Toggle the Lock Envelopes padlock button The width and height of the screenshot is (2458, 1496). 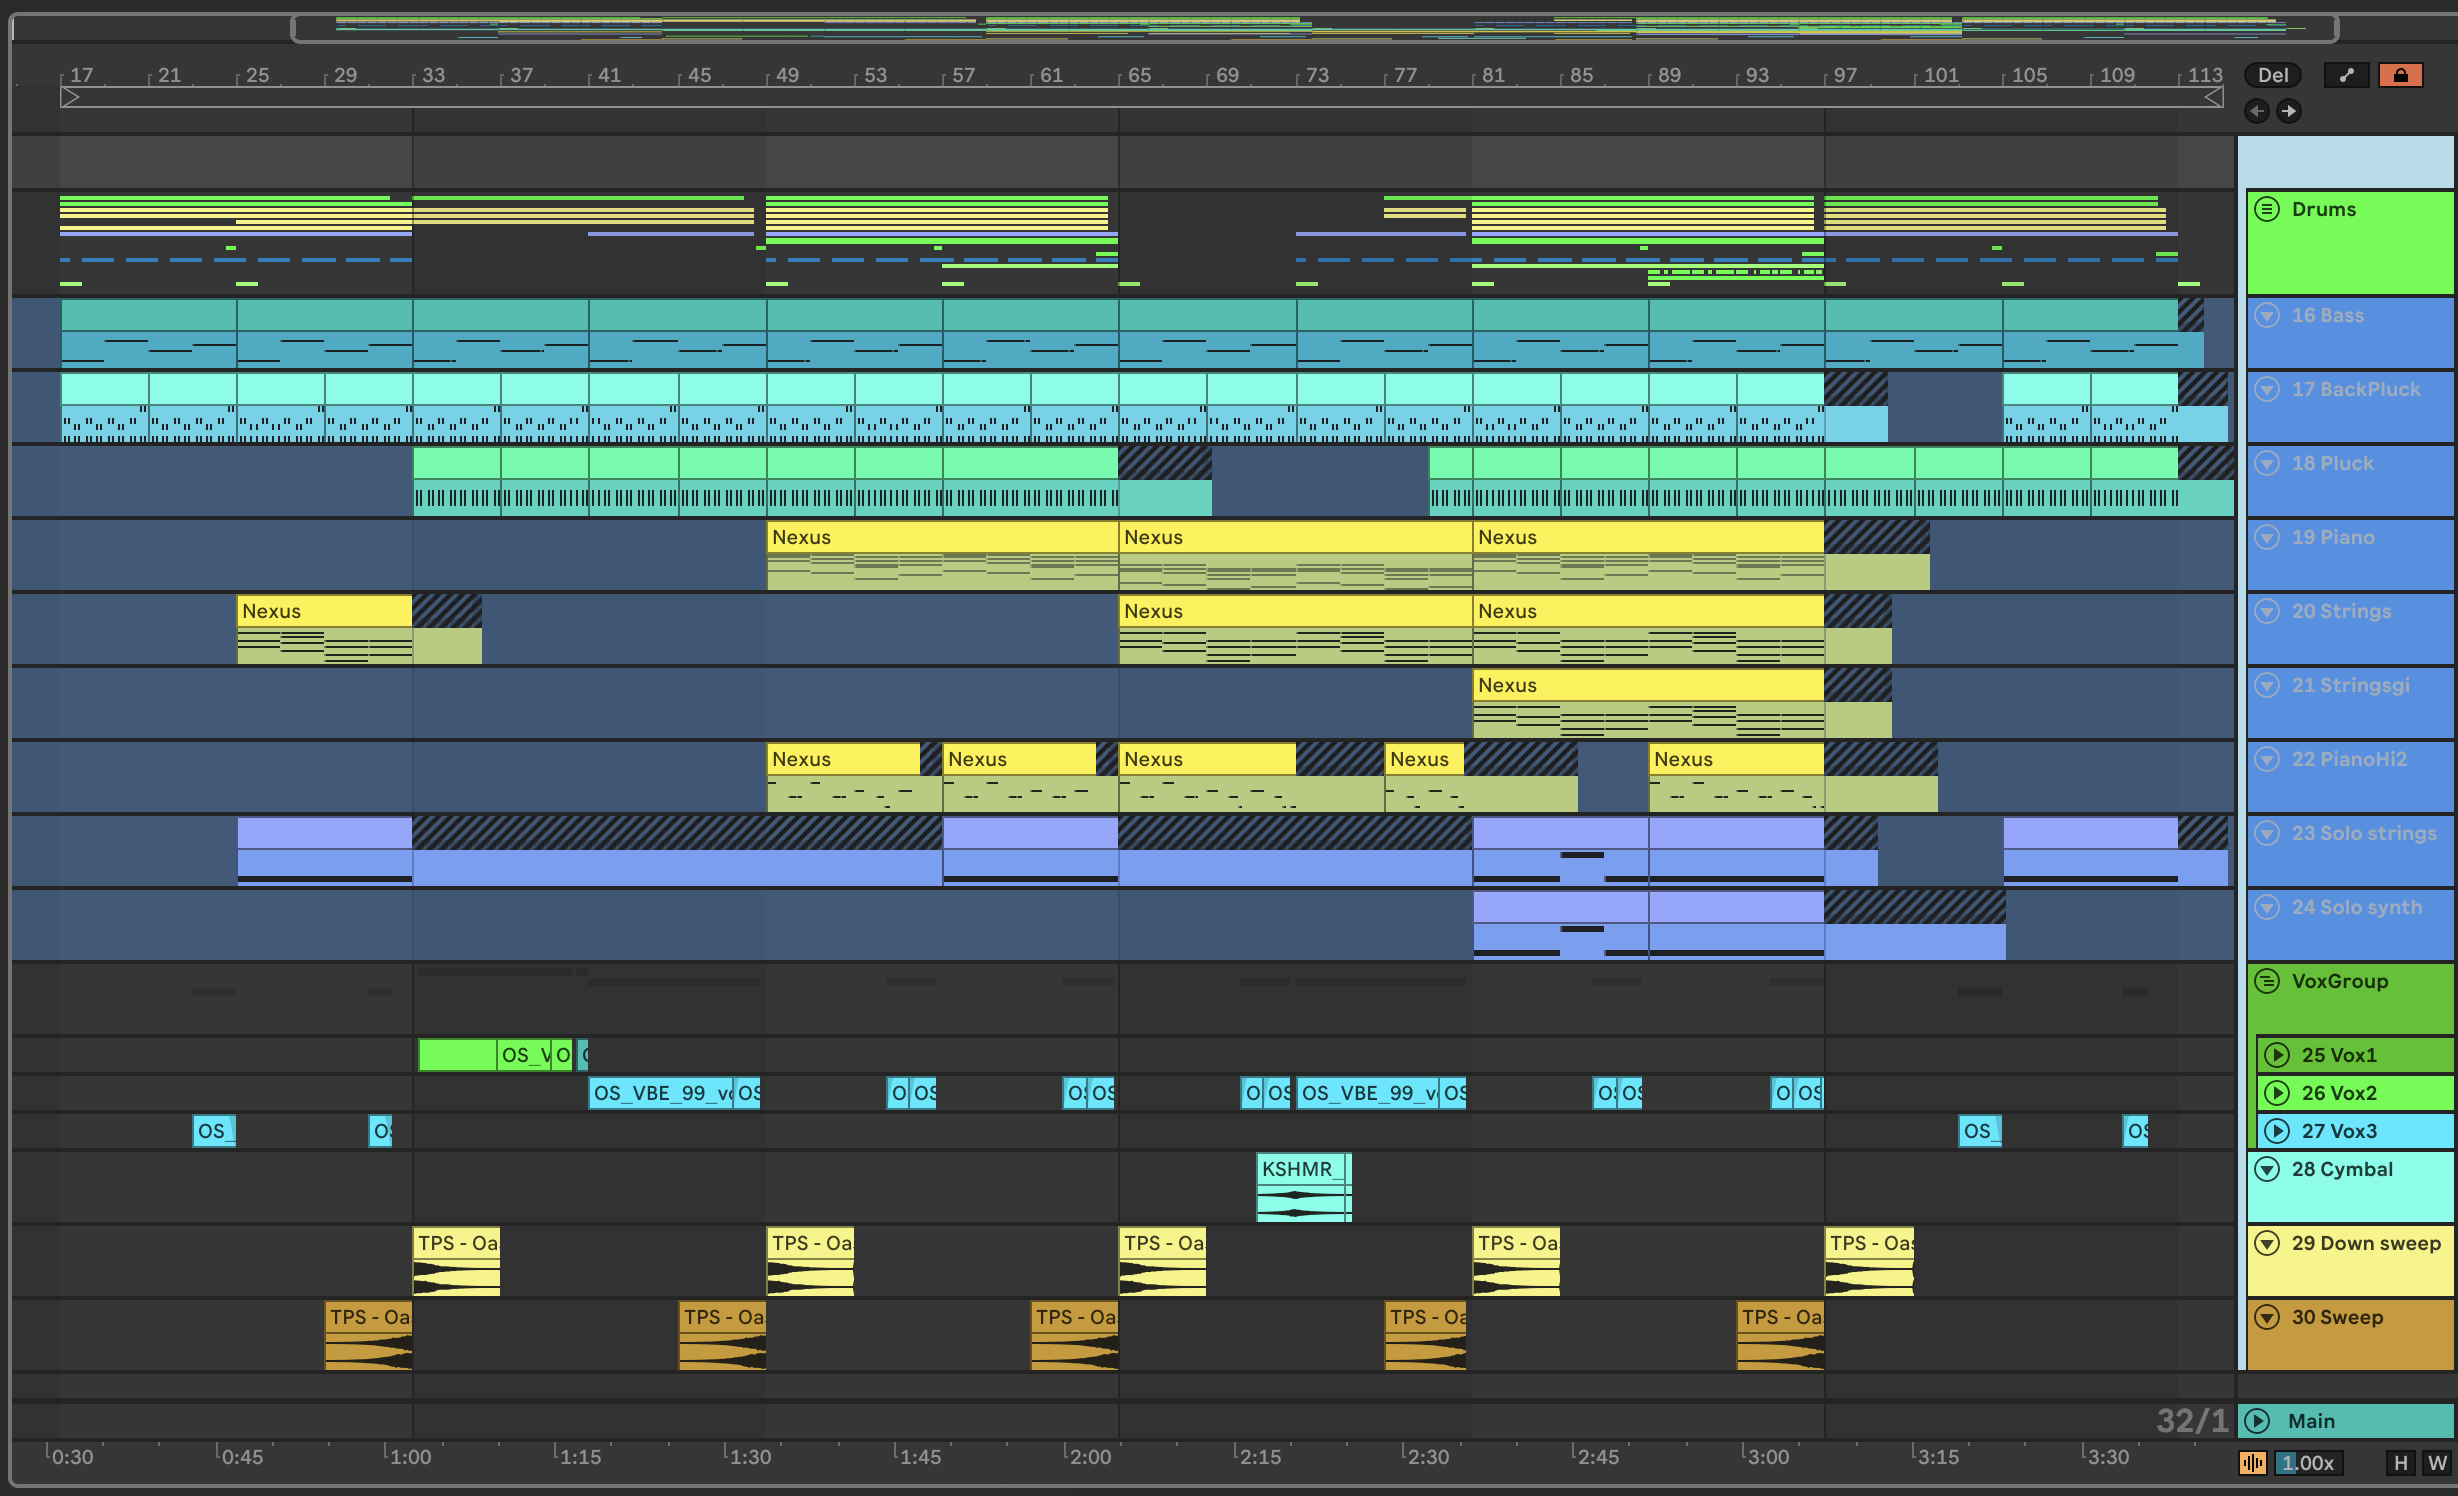coord(2400,75)
